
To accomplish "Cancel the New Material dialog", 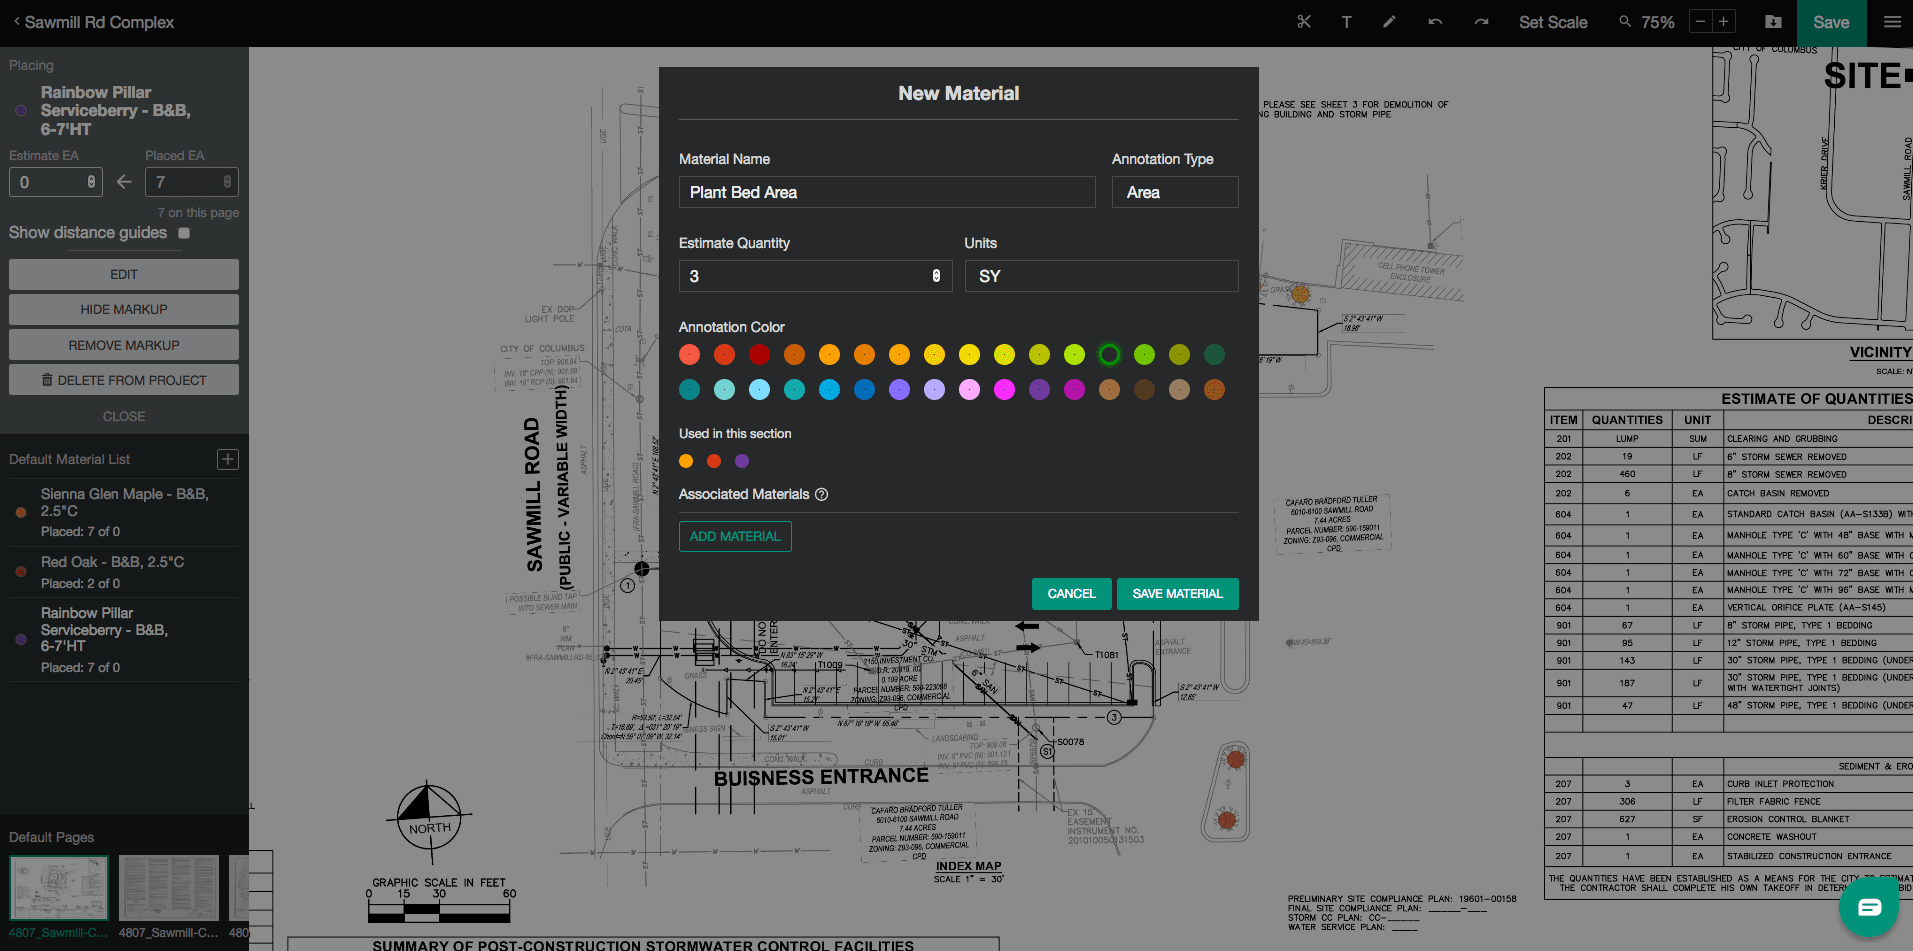I will pyautogui.click(x=1071, y=594).
